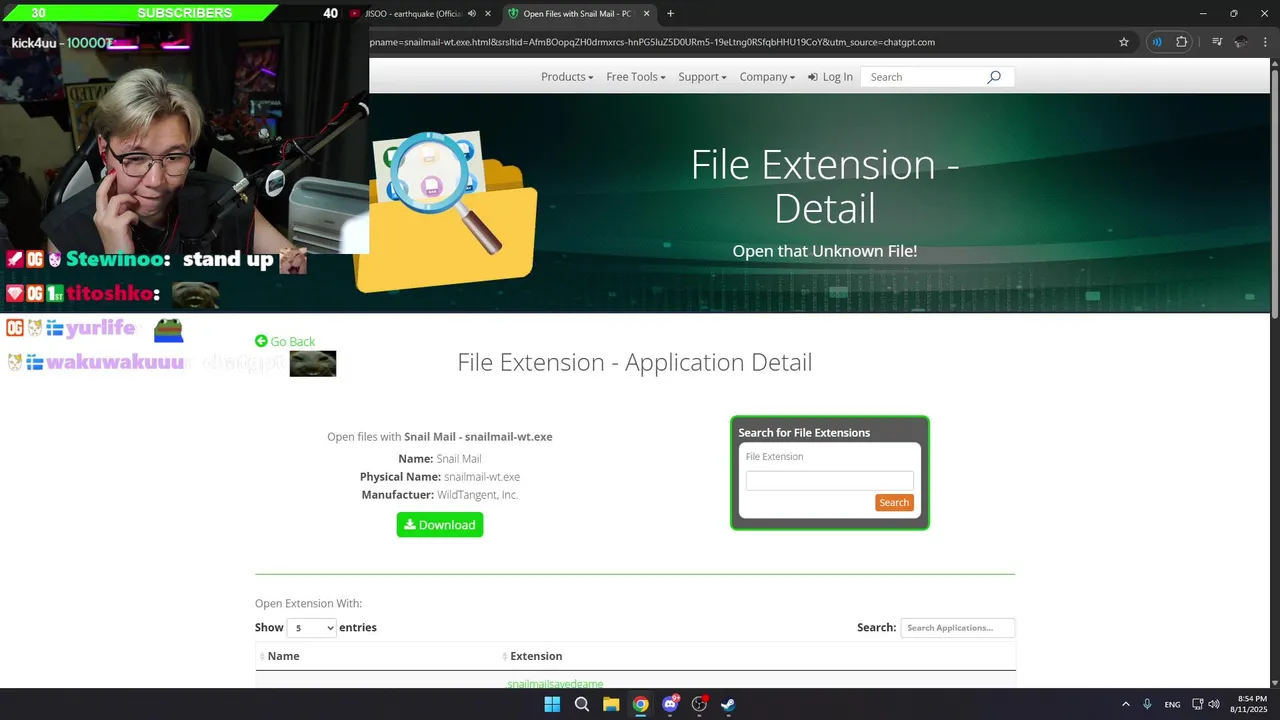Open Windows taskbar search

(x=581, y=705)
